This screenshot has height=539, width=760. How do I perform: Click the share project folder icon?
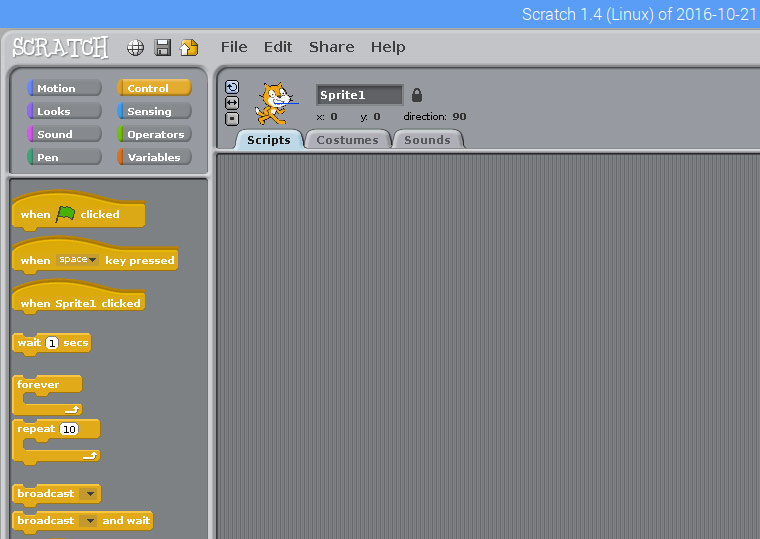188,47
